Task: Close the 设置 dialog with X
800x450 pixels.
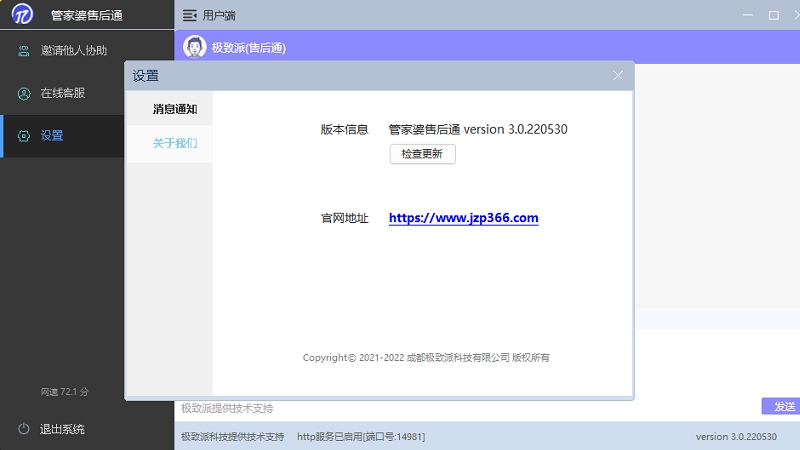Action: point(618,75)
